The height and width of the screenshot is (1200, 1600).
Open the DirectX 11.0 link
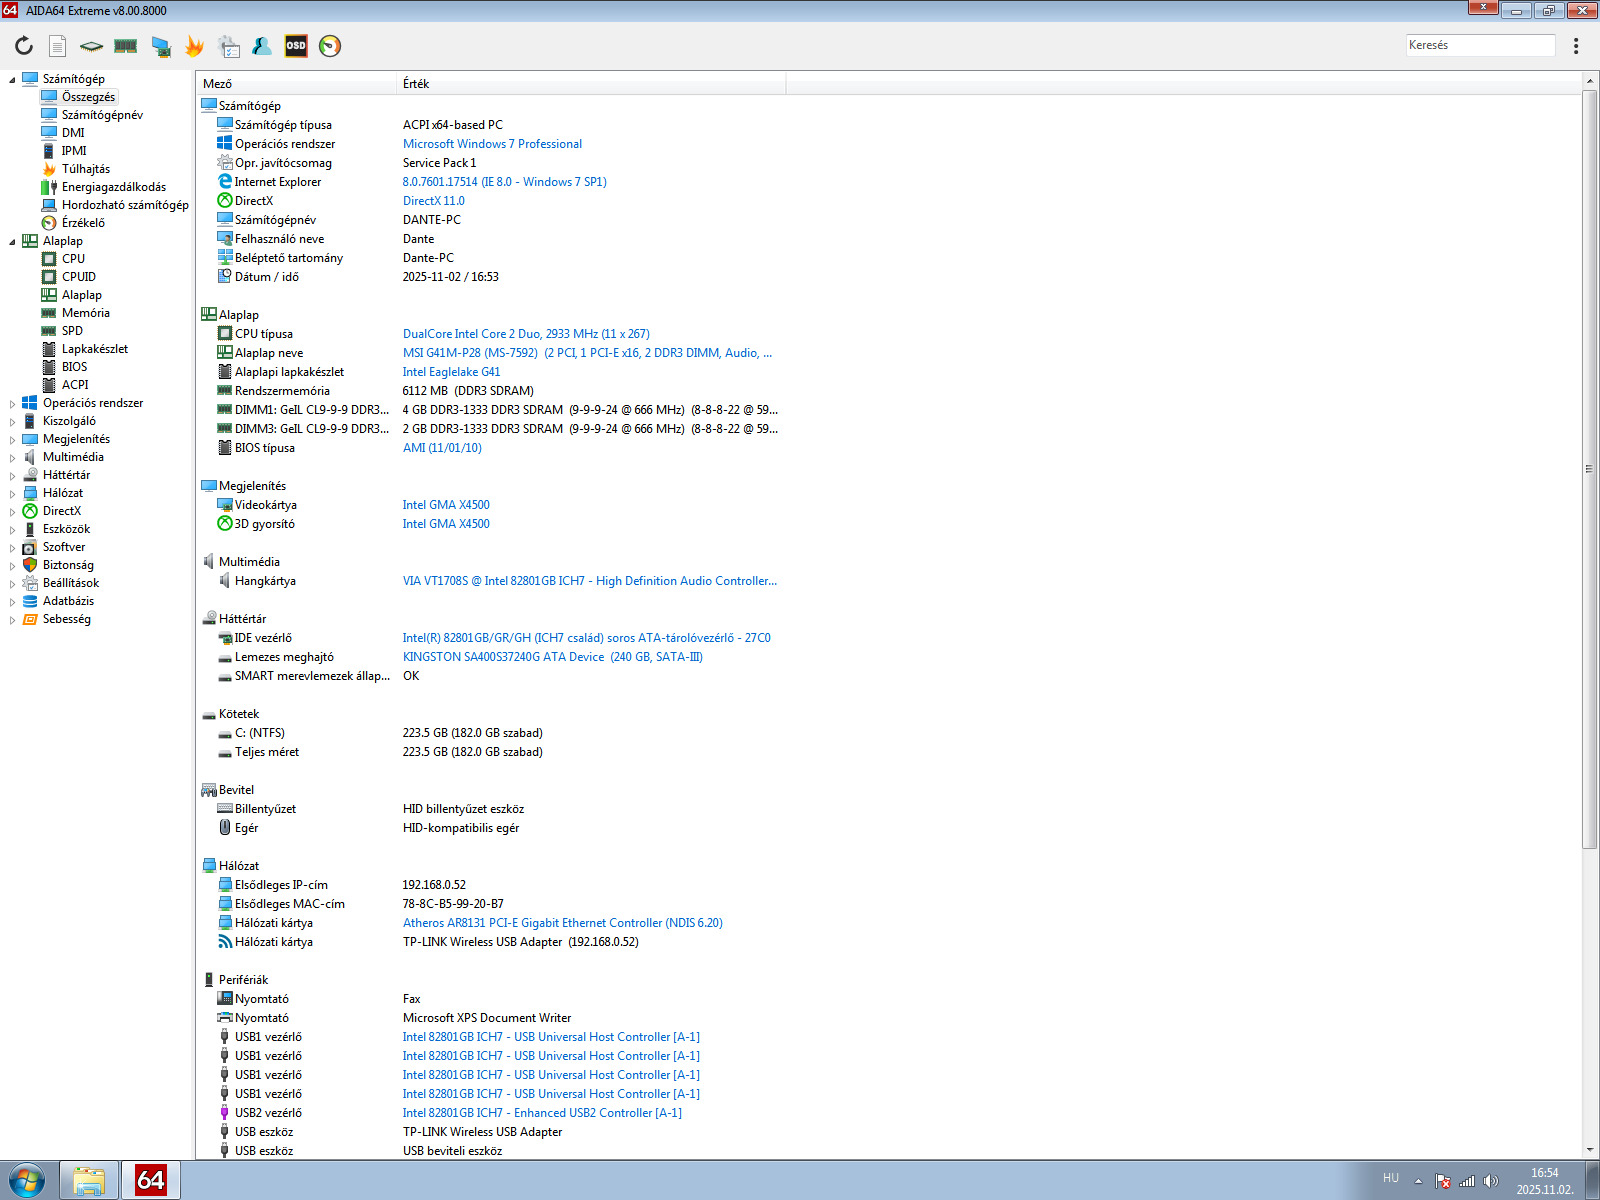433,201
